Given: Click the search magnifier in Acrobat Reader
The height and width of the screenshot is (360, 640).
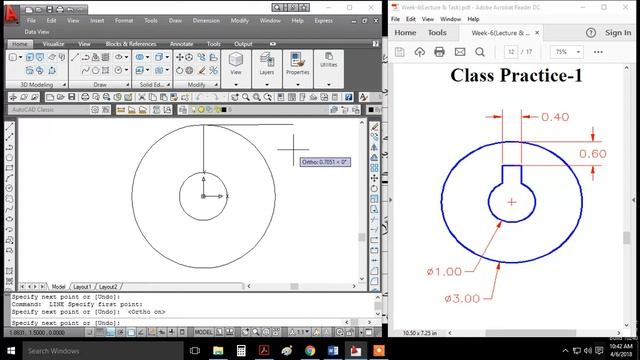Looking at the screenshot, I should point(480,52).
